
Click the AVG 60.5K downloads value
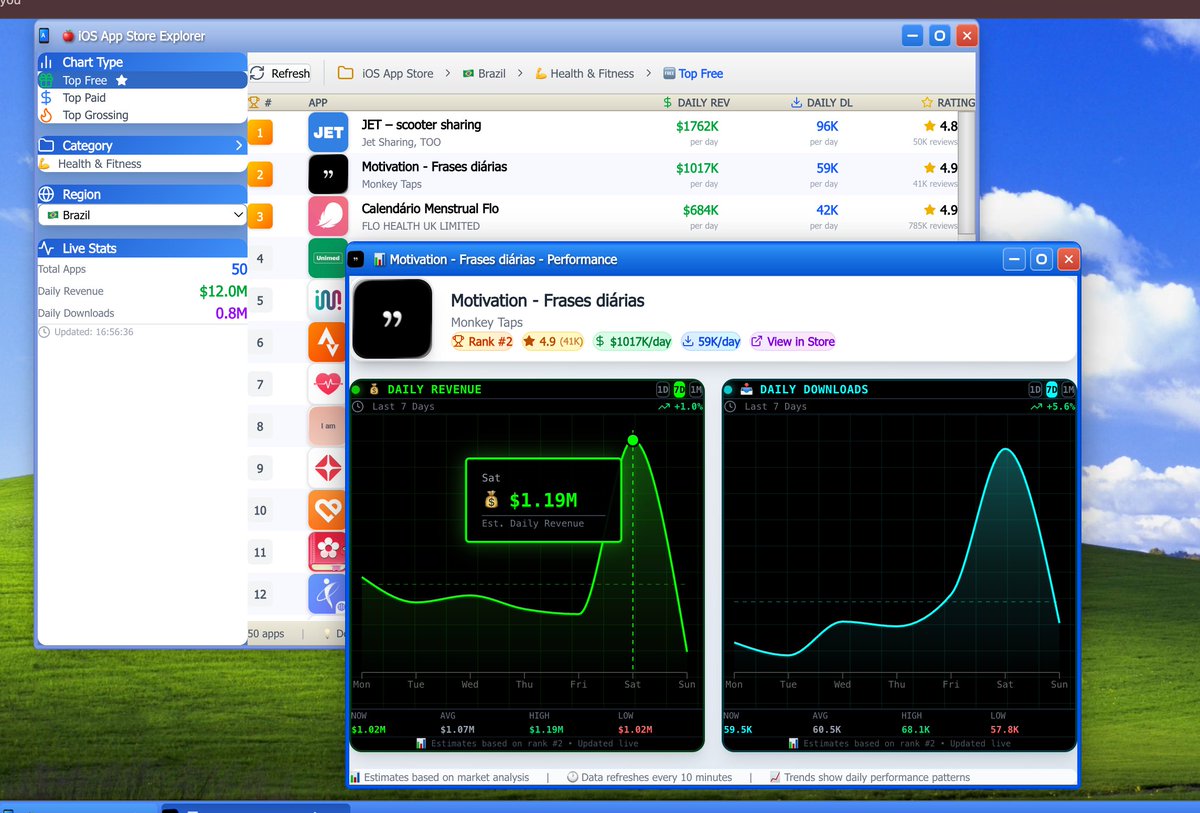click(825, 730)
